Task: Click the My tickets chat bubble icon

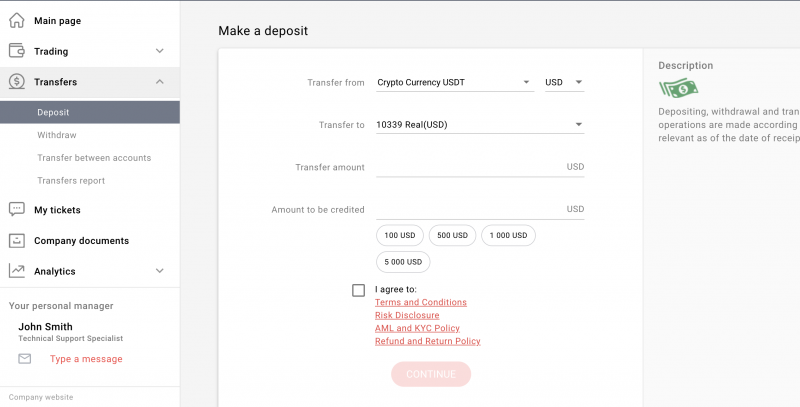Action: point(16,209)
